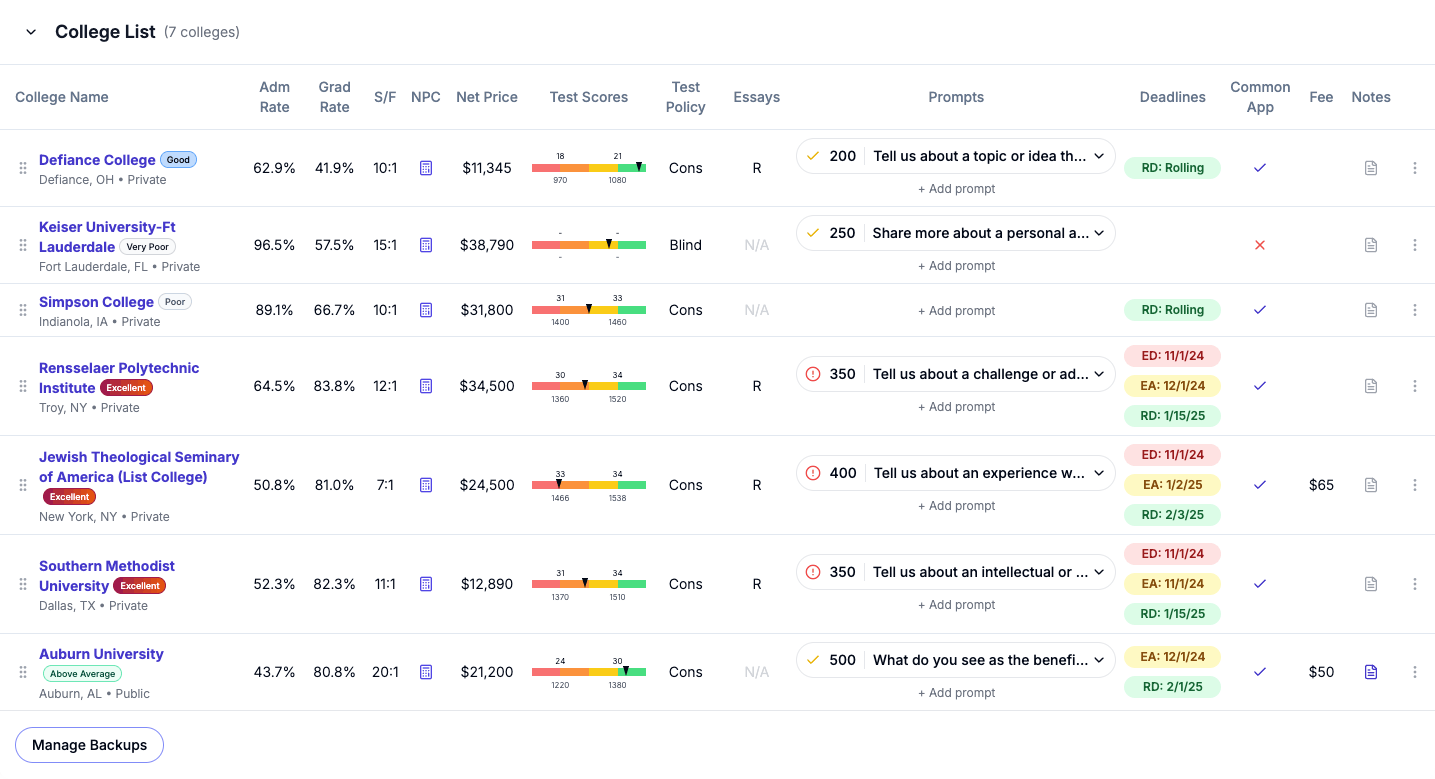Open net price calculator for Auburn University
1435x779 pixels.
[x=426, y=672]
